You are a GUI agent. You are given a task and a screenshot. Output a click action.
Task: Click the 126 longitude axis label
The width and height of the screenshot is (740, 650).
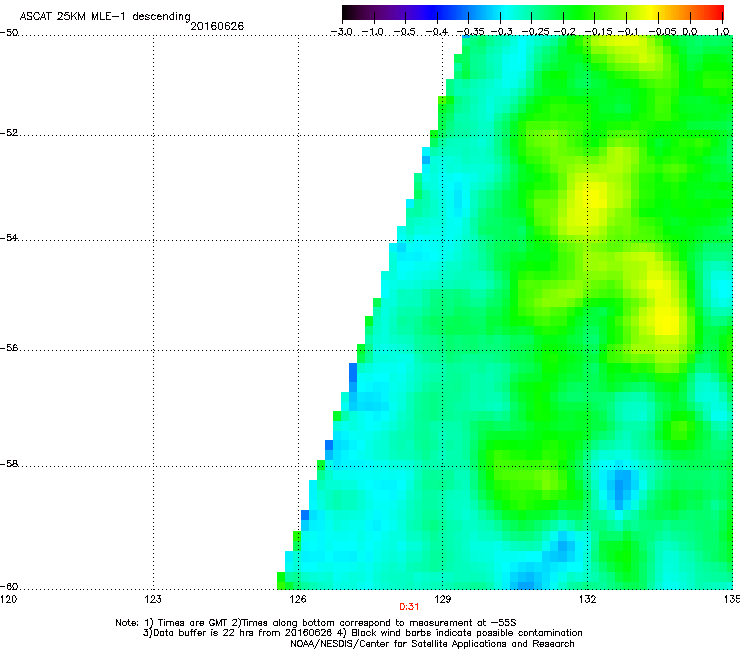click(x=298, y=599)
